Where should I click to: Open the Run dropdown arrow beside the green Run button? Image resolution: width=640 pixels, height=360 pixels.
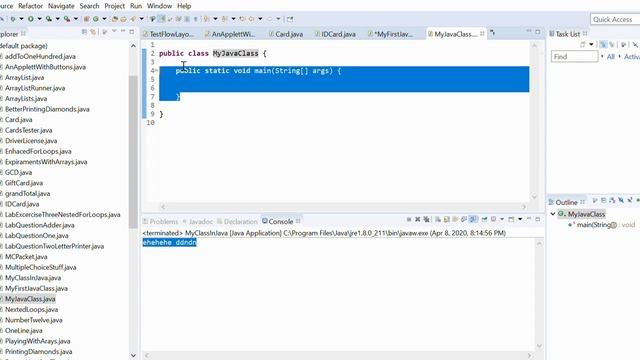(x=39, y=19)
